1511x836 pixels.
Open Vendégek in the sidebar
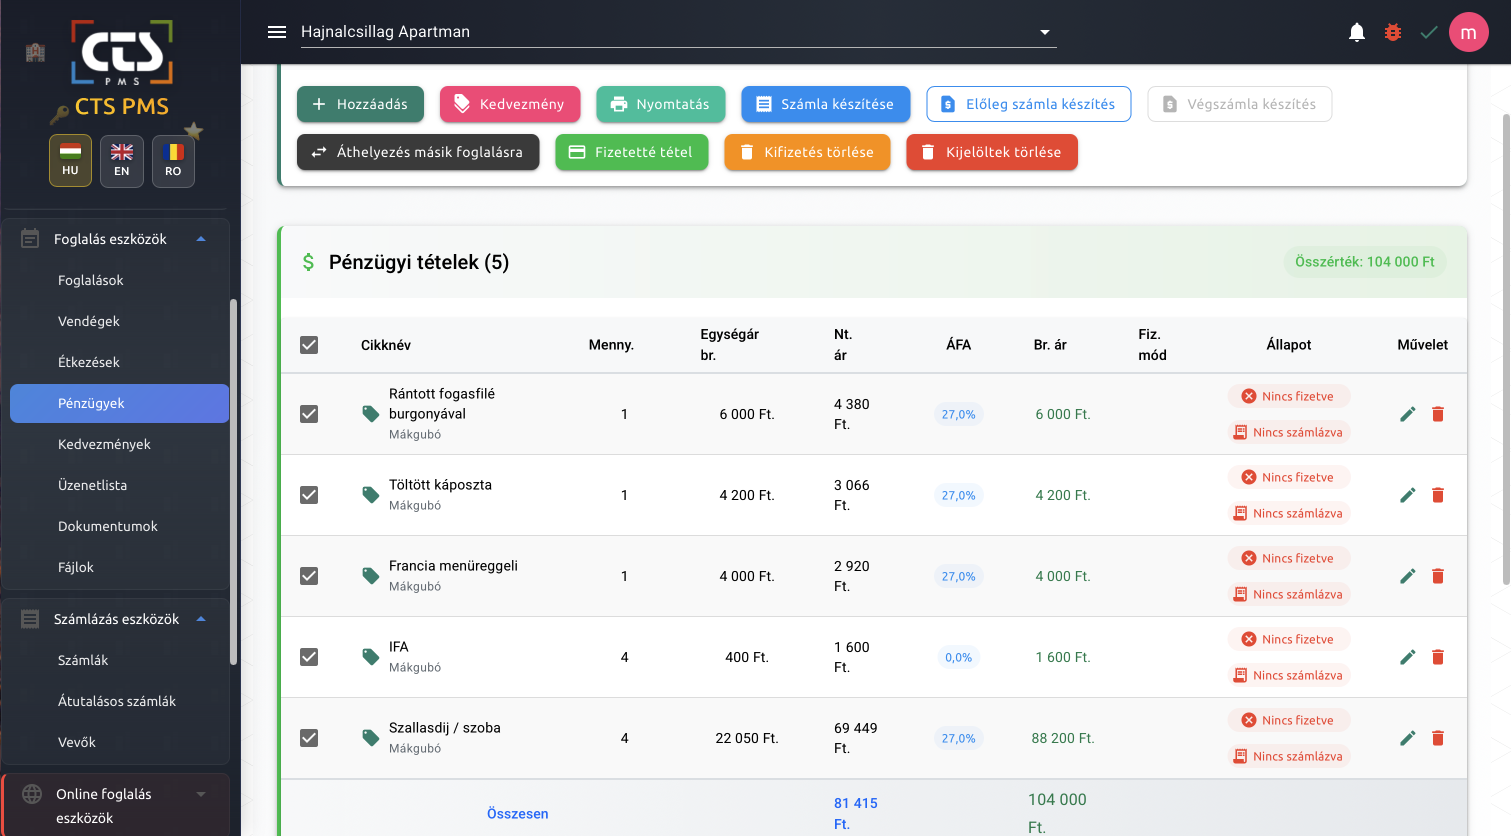click(x=89, y=321)
